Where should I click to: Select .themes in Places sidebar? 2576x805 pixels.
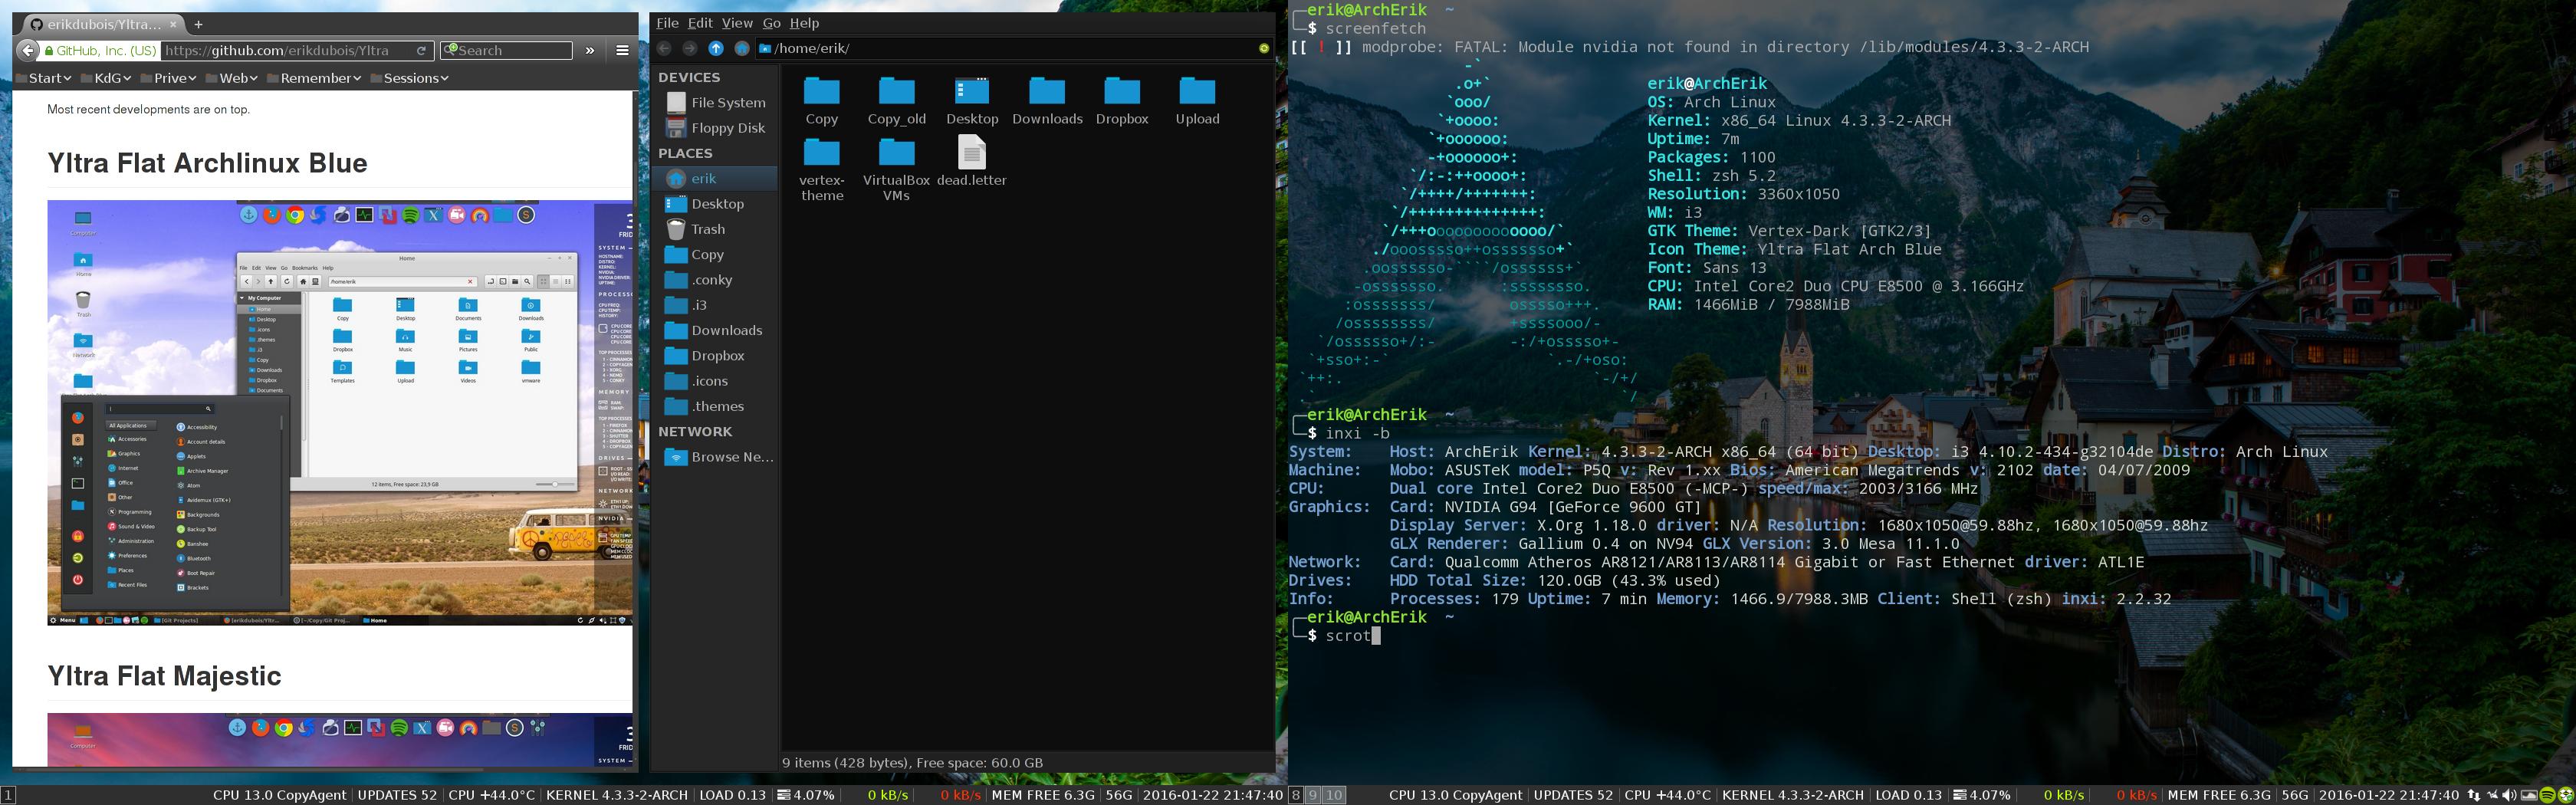716,406
